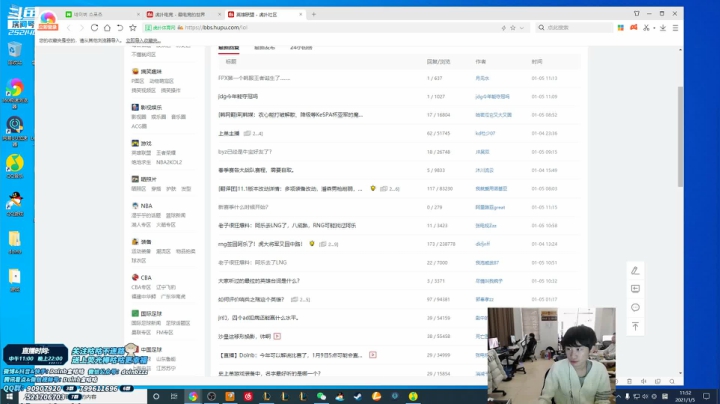
Task: Click the video play icon beside Doinb thread
Action: (x=373, y=355)
